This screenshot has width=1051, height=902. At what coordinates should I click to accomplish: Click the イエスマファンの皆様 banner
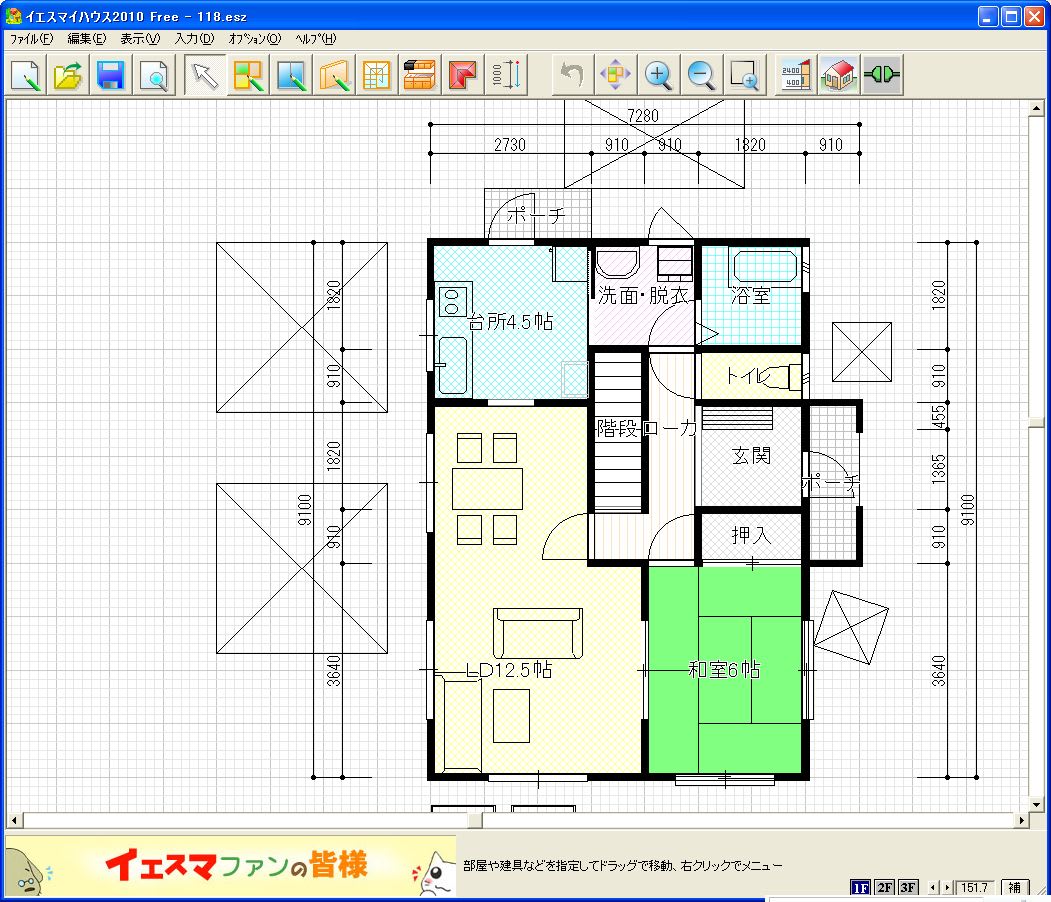229,866
